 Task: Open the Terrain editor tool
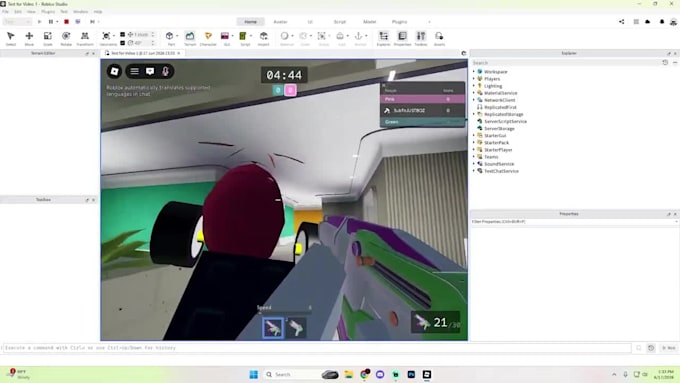click(190, 38)
